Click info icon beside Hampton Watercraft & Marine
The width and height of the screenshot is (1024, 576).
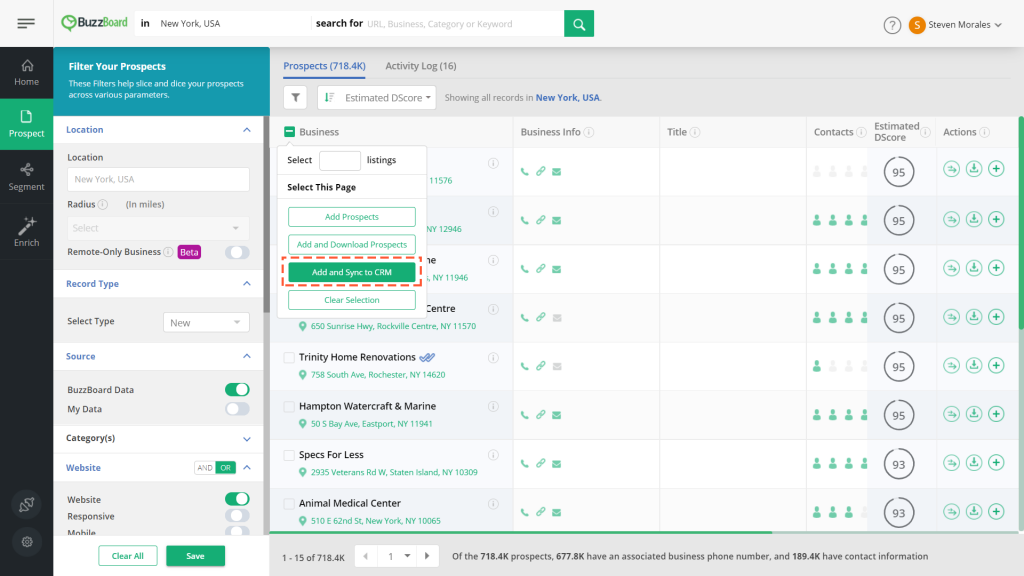tap(493, 406)
